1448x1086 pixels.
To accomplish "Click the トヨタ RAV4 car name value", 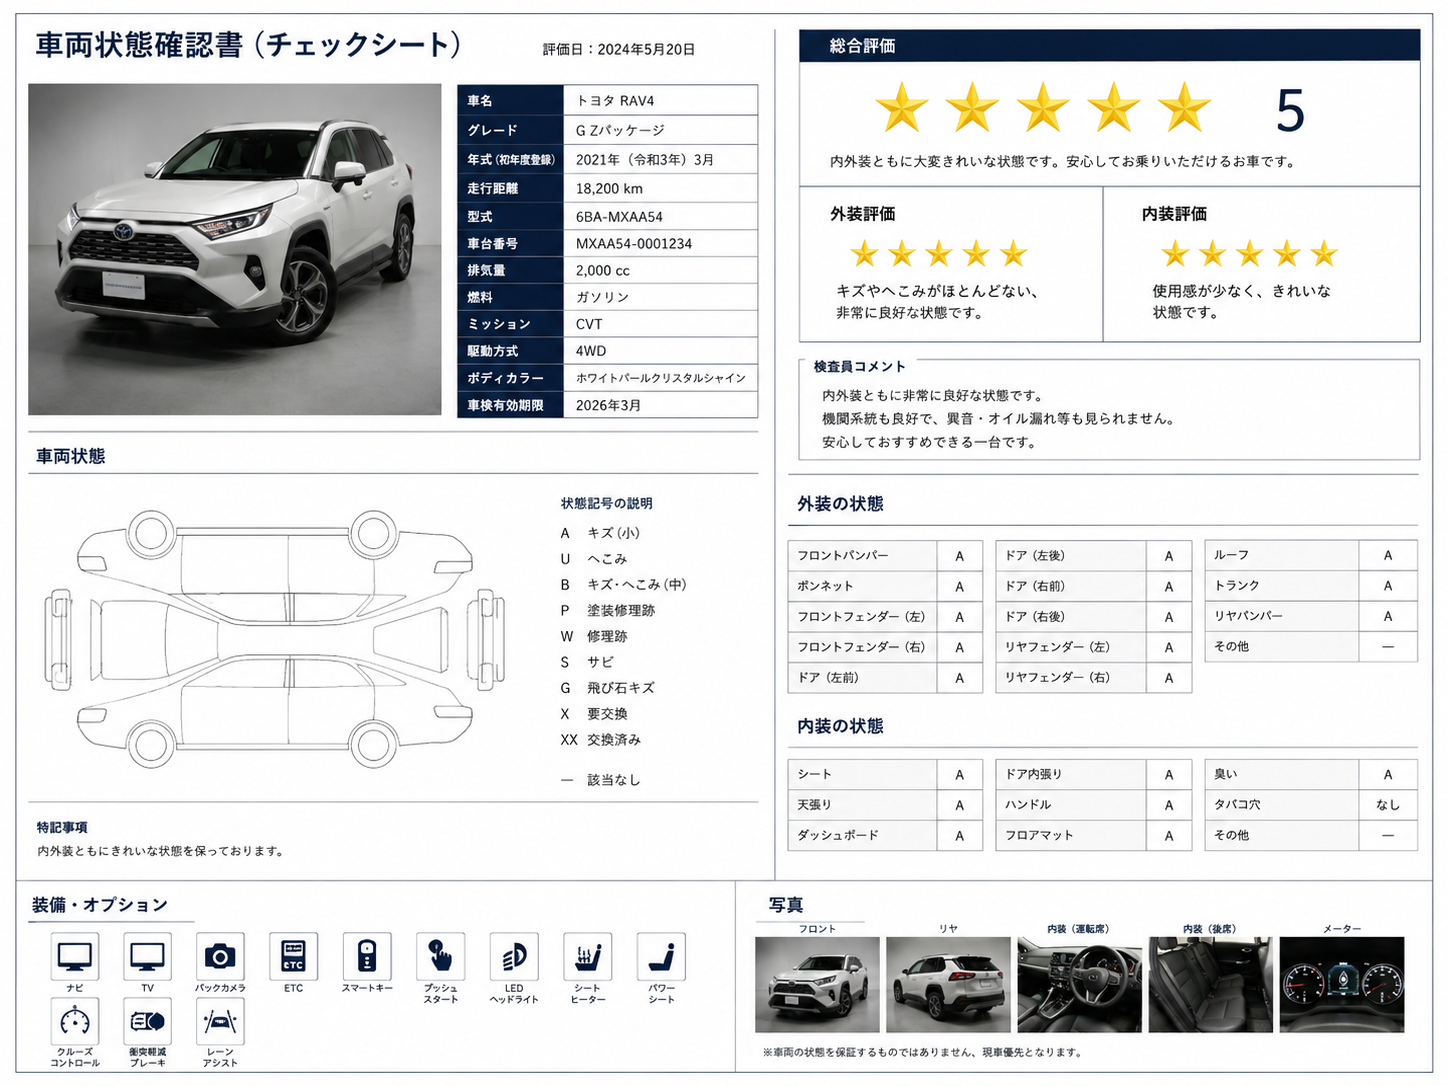I will (x=615, y=101).
